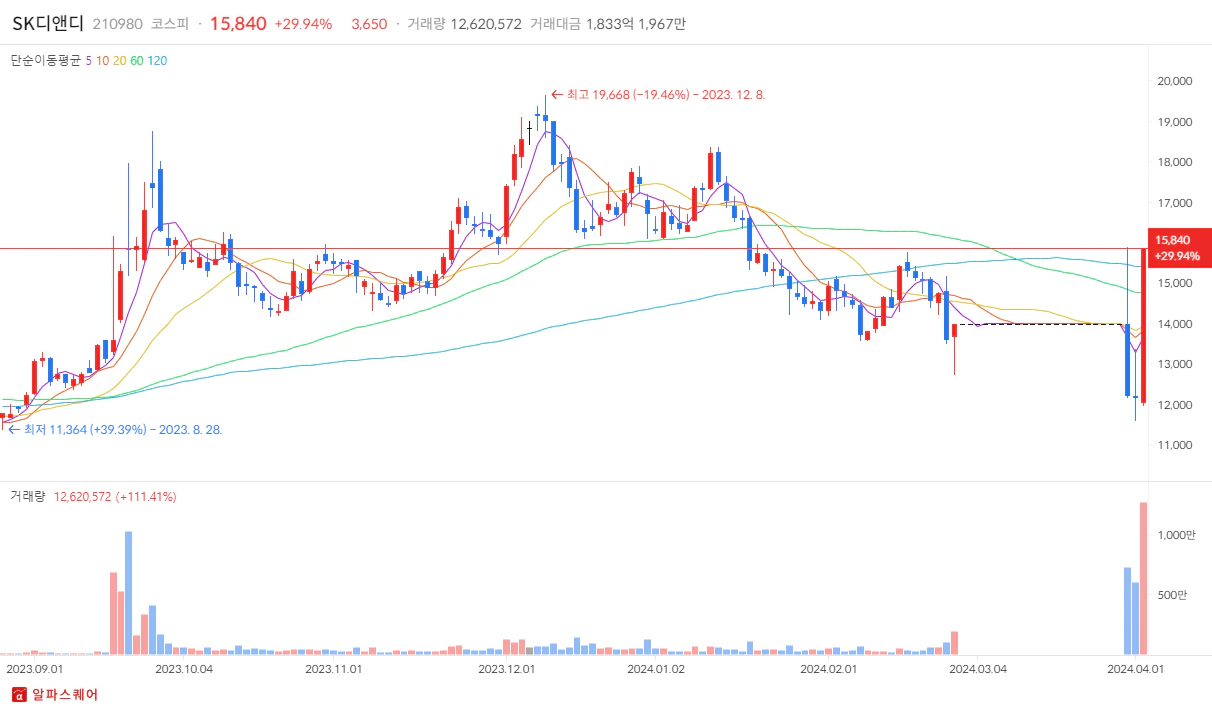Click the 알파스퀘어 logo icon

(x=18, y=694)
